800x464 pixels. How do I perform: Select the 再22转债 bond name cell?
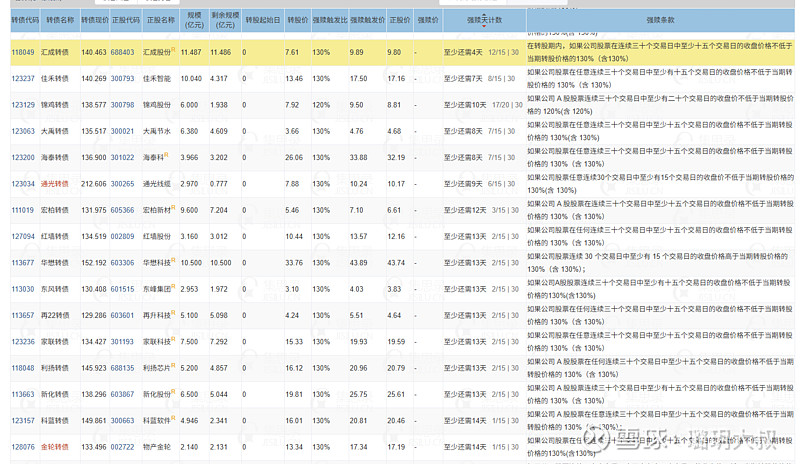[55, 316]
